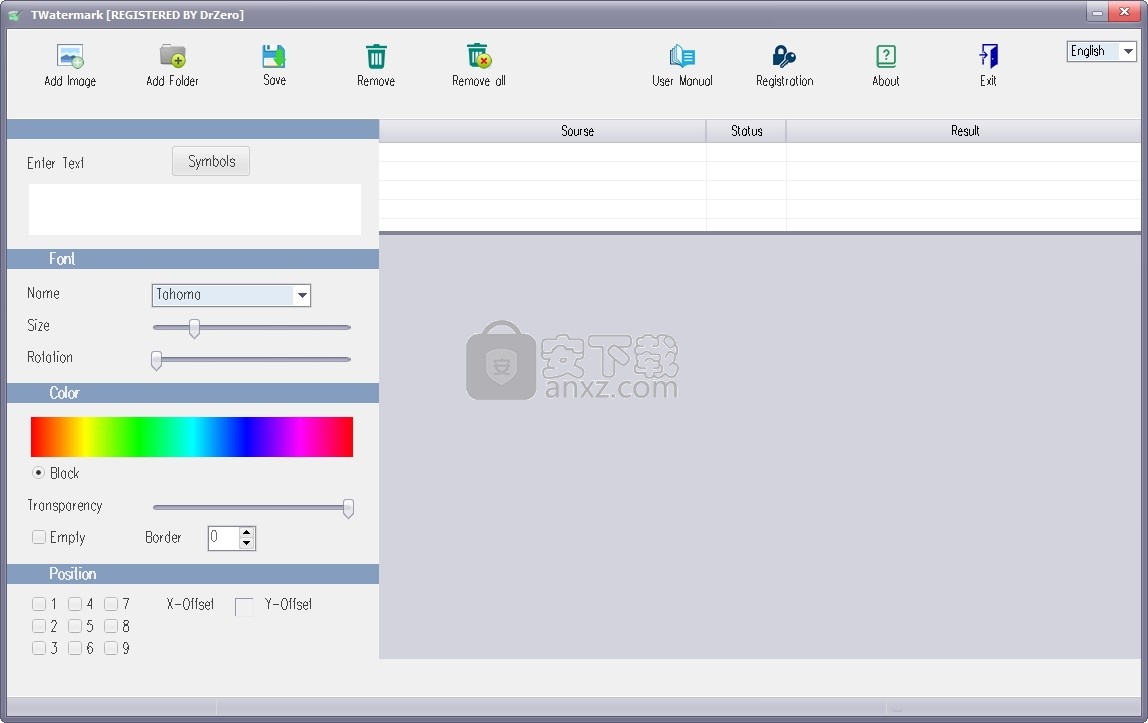Decrease the Border value with down arrow
The height and width of the screenshot is (723, 1148).
tap(247, 543)
